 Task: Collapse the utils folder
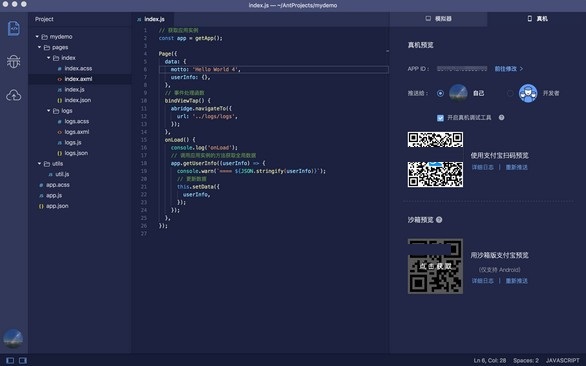coord(39,164)
